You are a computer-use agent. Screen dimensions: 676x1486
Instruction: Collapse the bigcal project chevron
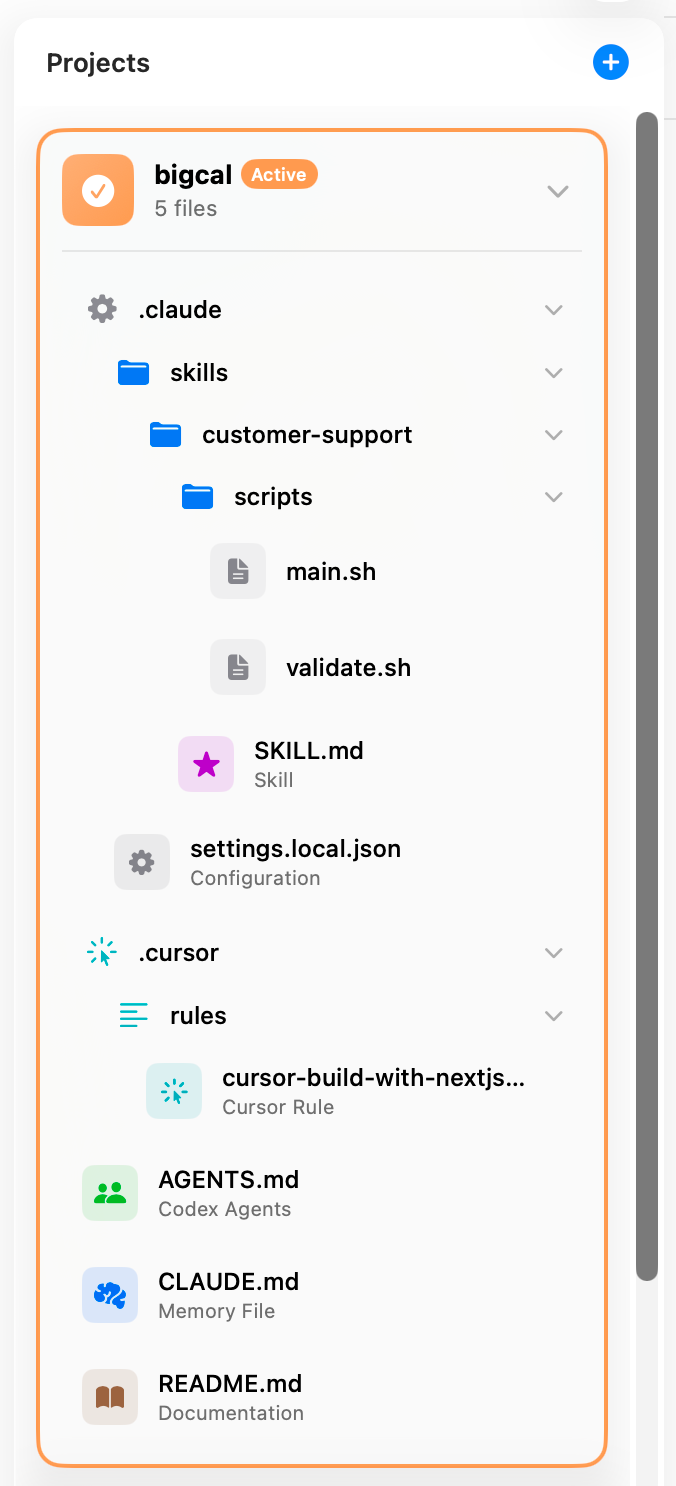point(558,191)
